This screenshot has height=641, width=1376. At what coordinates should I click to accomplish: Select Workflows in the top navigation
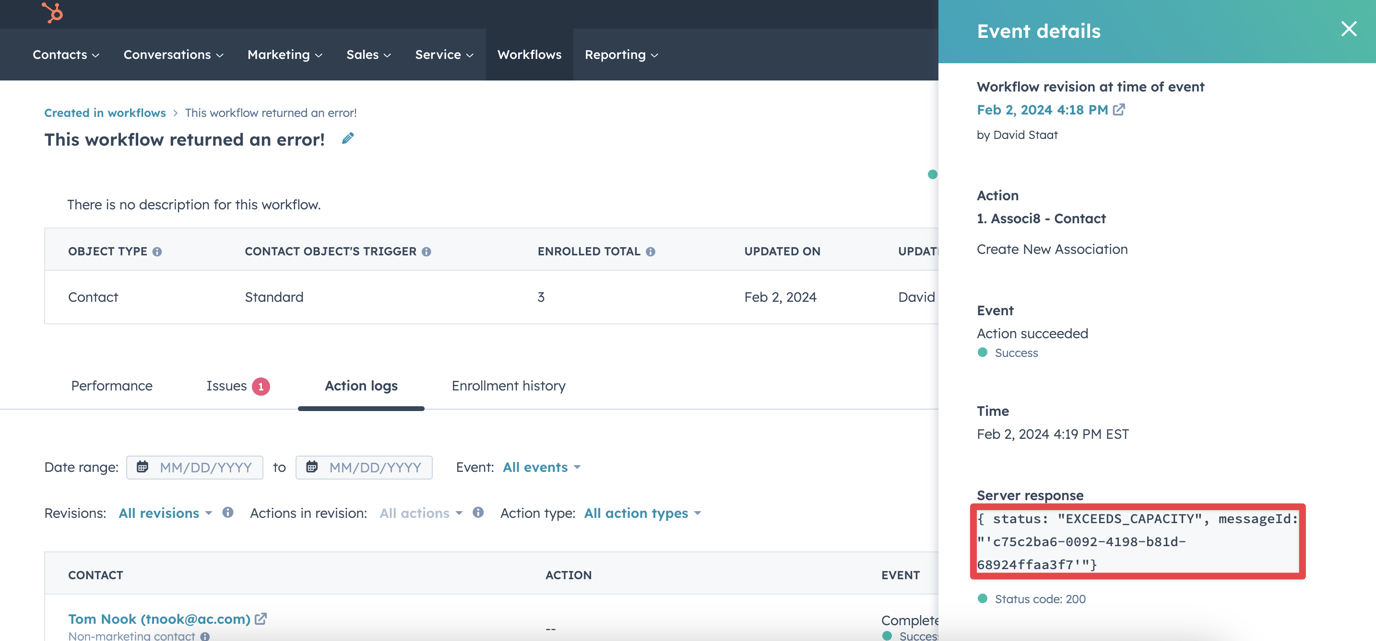click(x=529, y=55)
